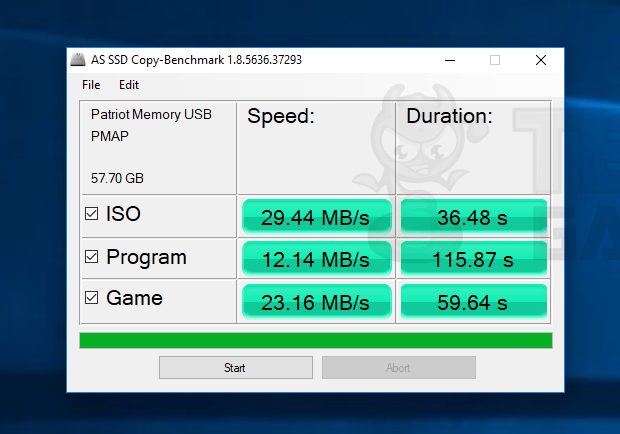Toggle the Program test checkbox
Viewport: 620px width, 434px height.
(x=92, y=257)
